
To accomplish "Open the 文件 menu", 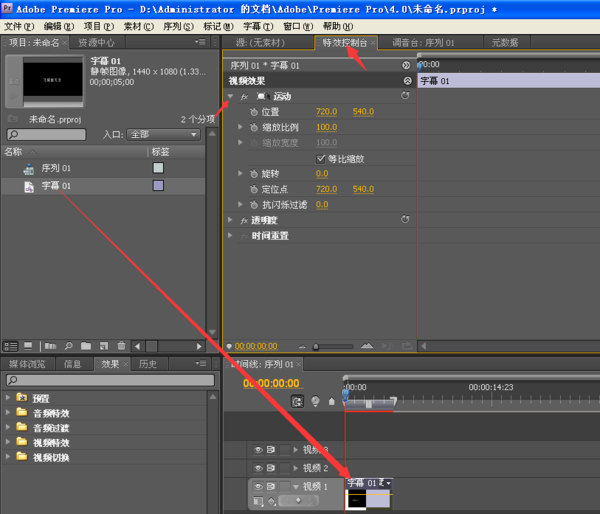I will [x=19, y=26].
